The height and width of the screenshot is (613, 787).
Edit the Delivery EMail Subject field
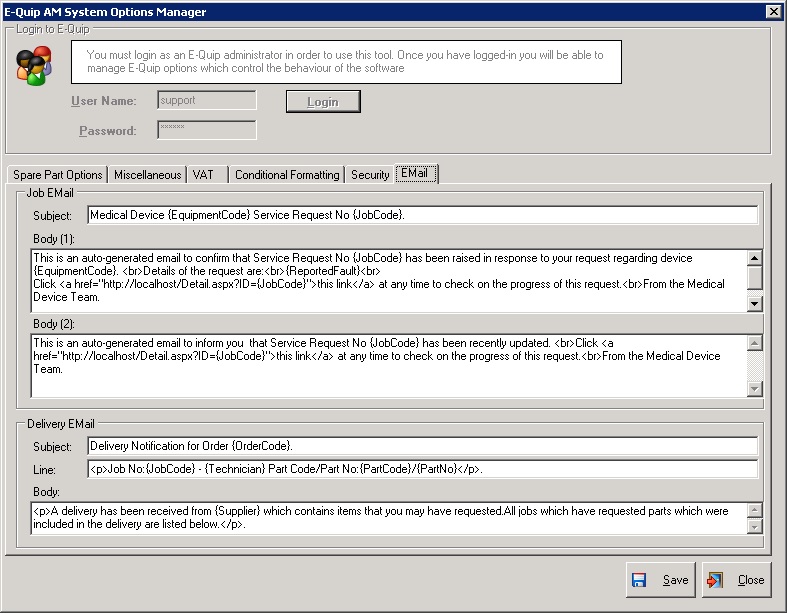422,446
